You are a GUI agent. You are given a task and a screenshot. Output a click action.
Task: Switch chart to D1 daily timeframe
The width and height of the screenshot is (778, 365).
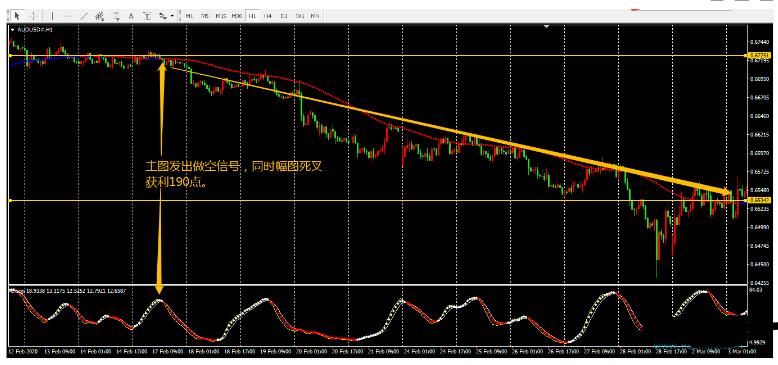click(284, 16)
